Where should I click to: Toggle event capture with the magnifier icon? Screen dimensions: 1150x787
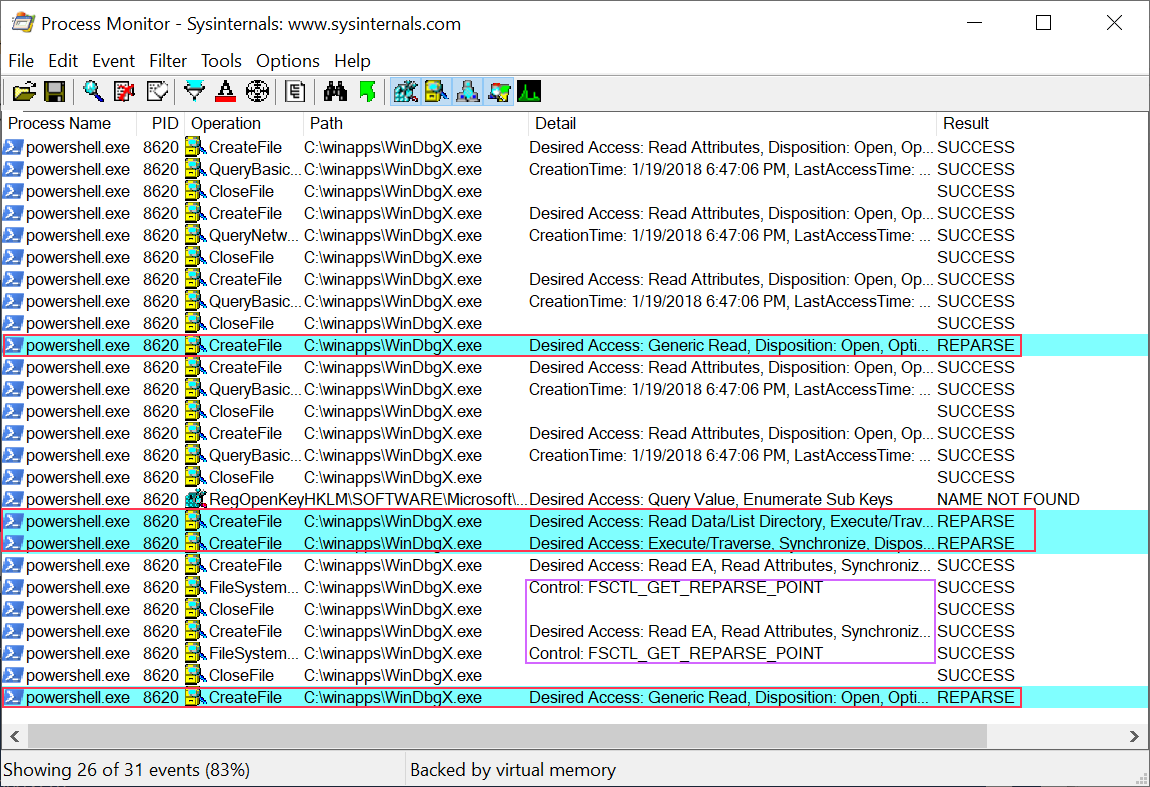point(93,92)
